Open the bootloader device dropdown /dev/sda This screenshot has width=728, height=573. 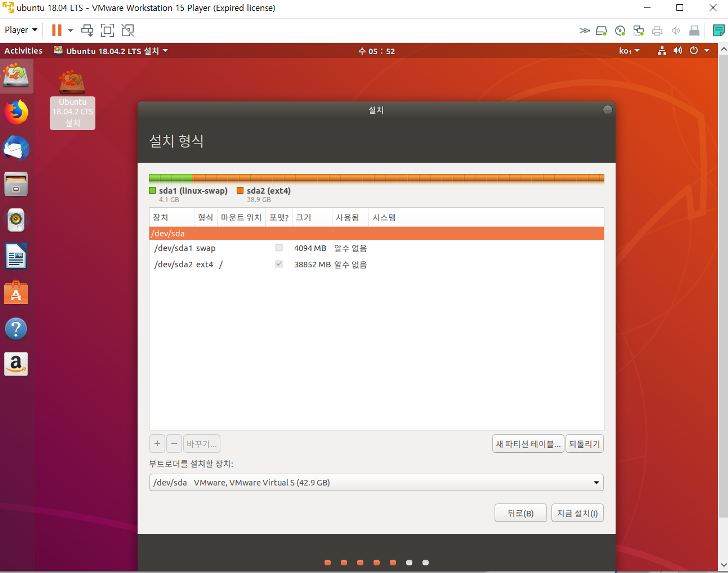(x=376, y=482)
